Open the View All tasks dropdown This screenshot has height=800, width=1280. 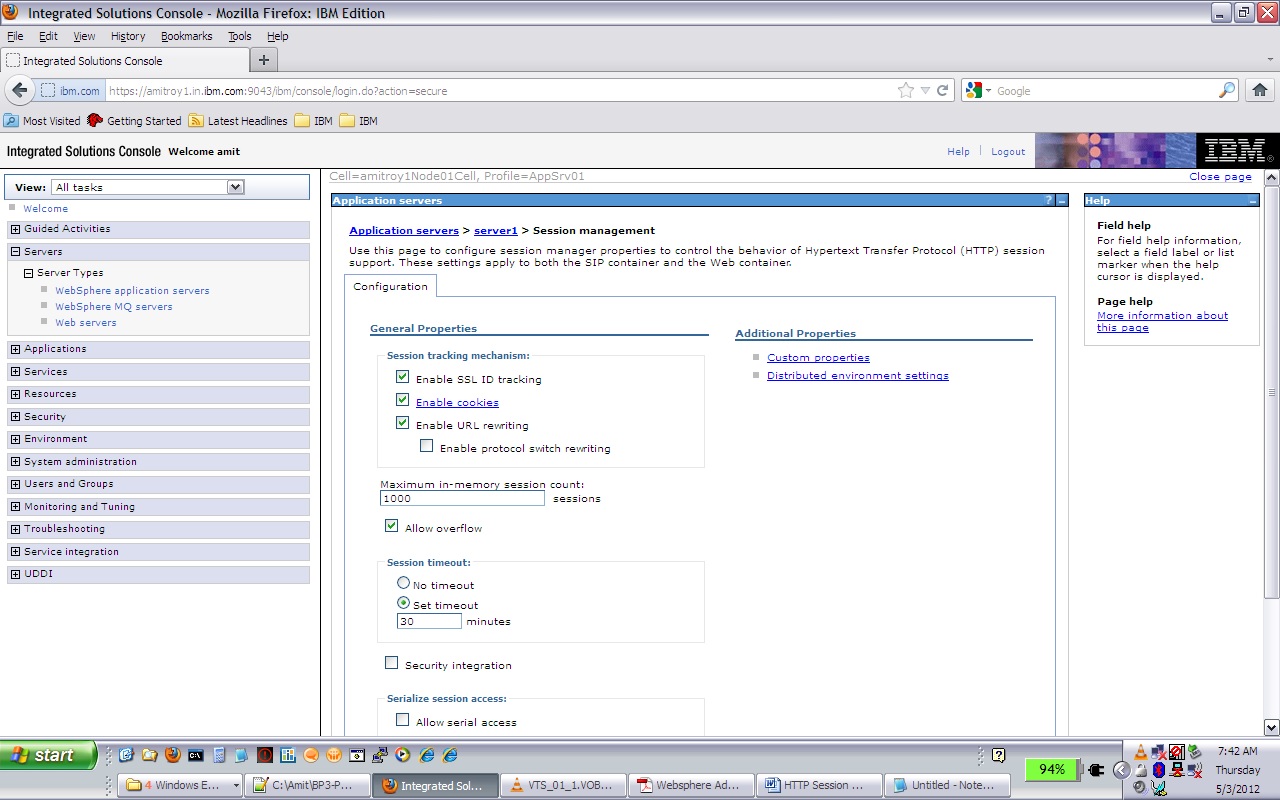(234, 187)
